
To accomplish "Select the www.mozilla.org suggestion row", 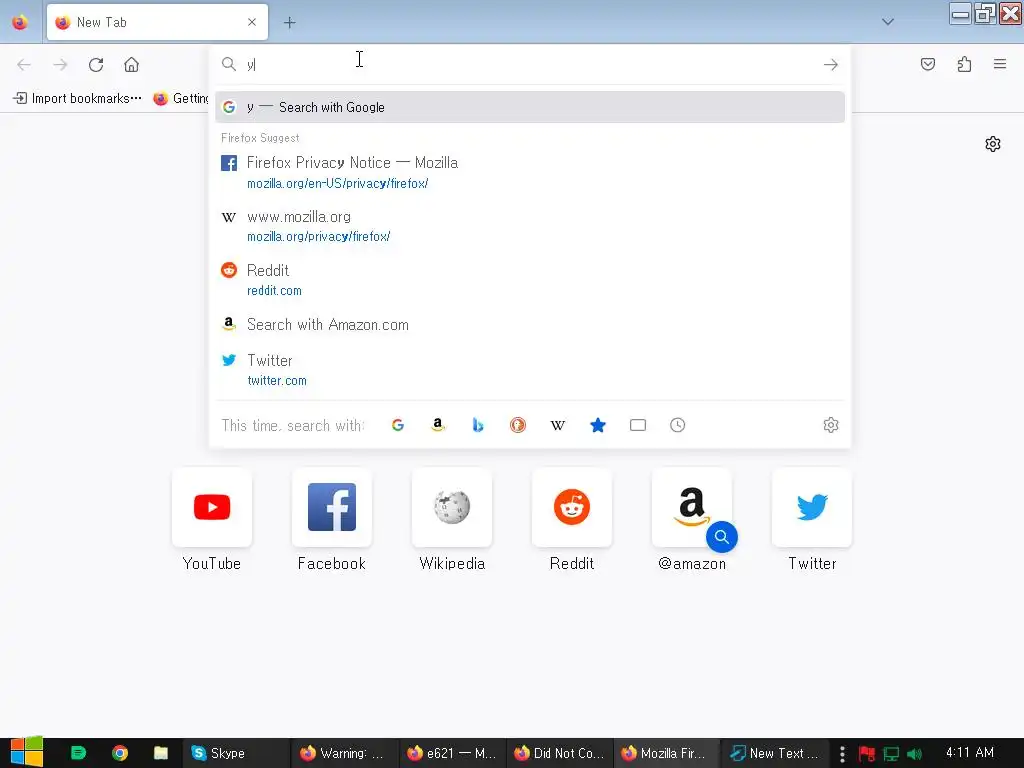I will click(x=530, y=226).
